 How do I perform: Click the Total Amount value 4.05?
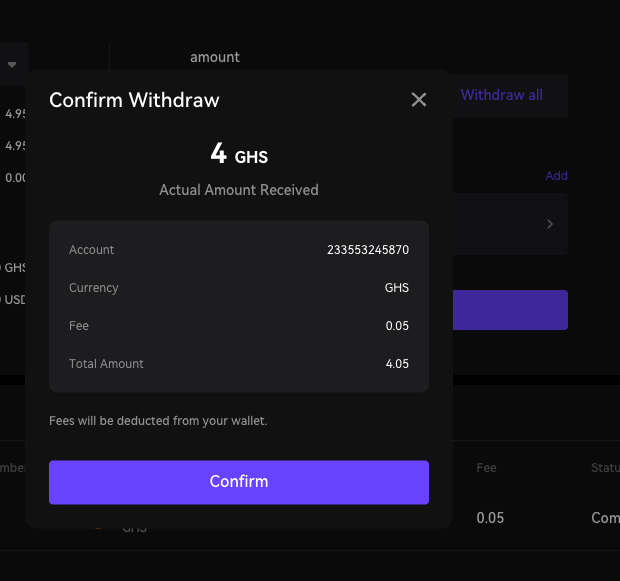point(397,364)
